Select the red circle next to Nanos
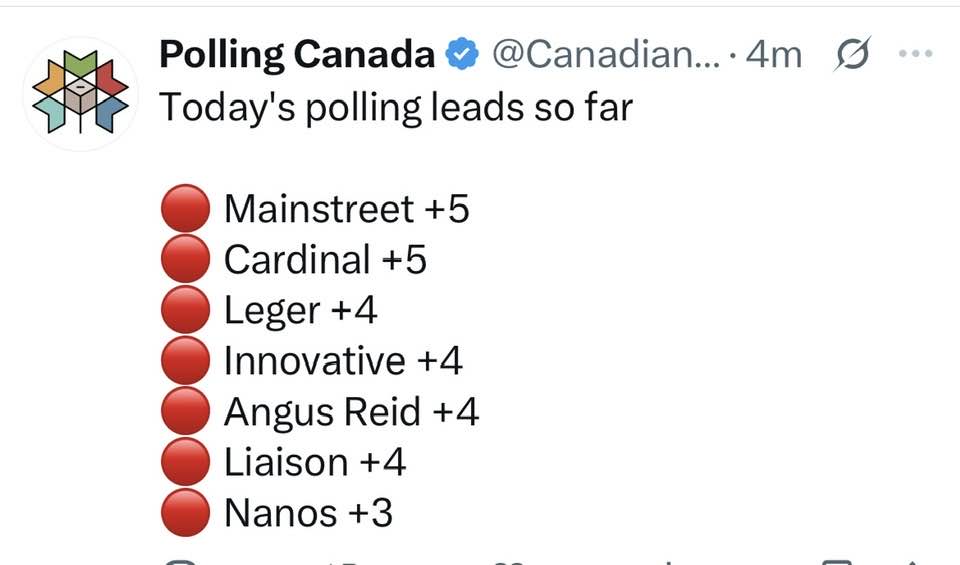 pos(185,513)
